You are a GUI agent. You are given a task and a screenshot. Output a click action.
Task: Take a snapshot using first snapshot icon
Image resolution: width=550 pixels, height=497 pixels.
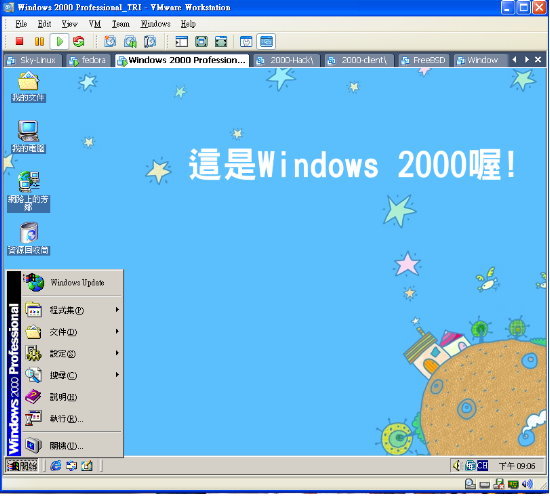tap(110, 41)
